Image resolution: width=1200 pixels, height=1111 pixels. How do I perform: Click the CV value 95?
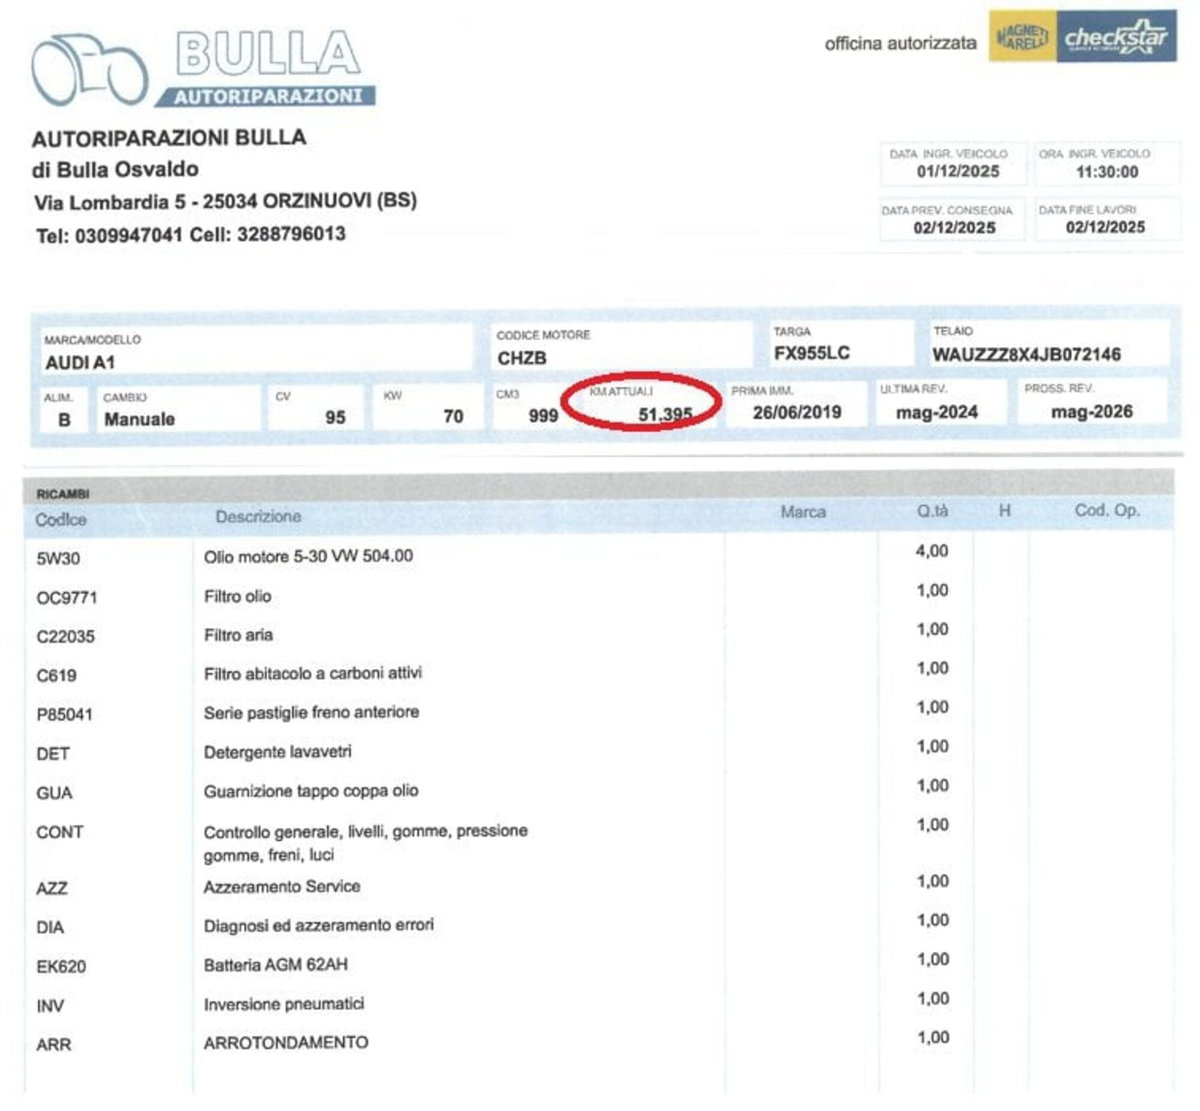335,417
